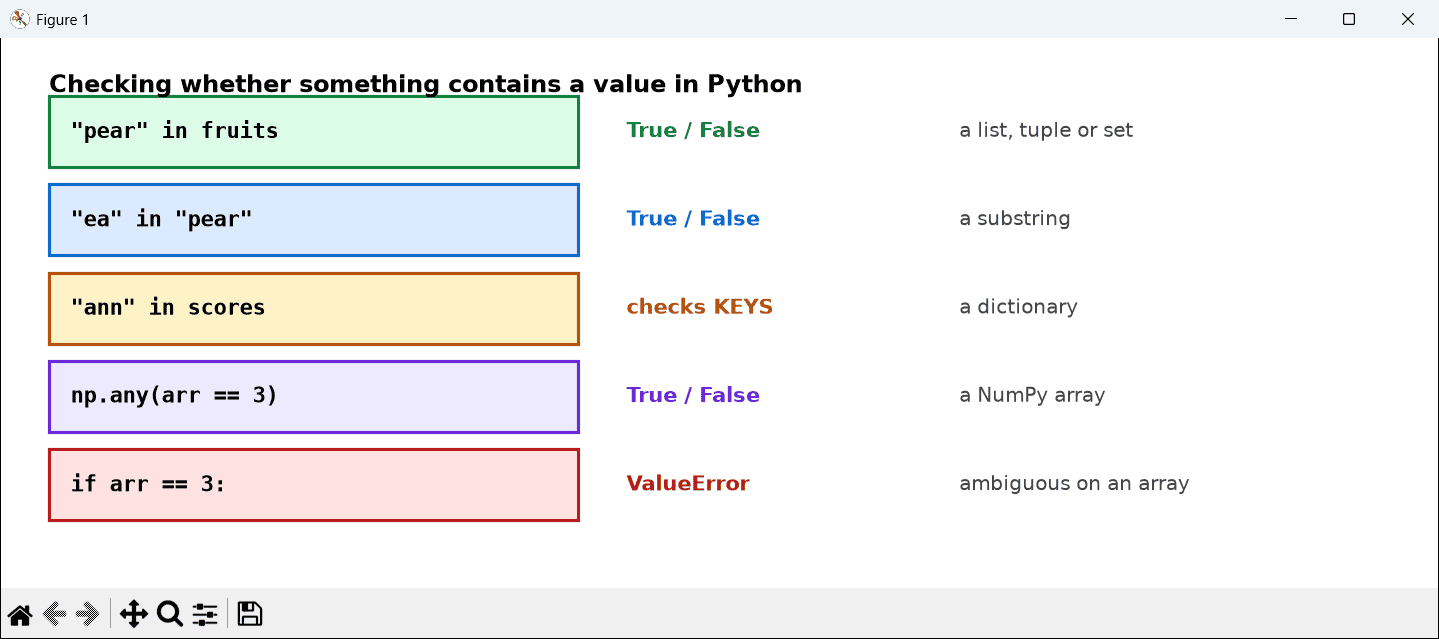Close the Figure 1 window
Viewport: 1439px width, 639px height.
point(1407,19)
